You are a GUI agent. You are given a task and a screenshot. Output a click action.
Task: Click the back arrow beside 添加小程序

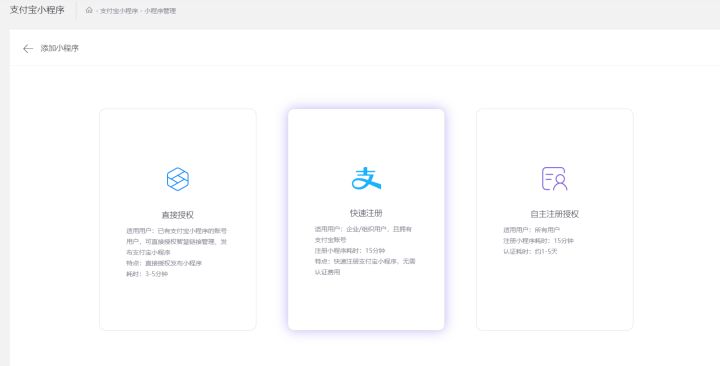point(28,49)
